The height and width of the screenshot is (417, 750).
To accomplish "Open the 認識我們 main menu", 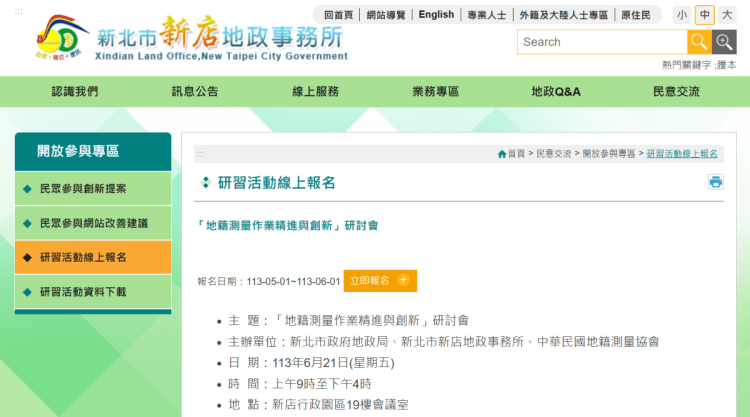I will click(75, 92).
